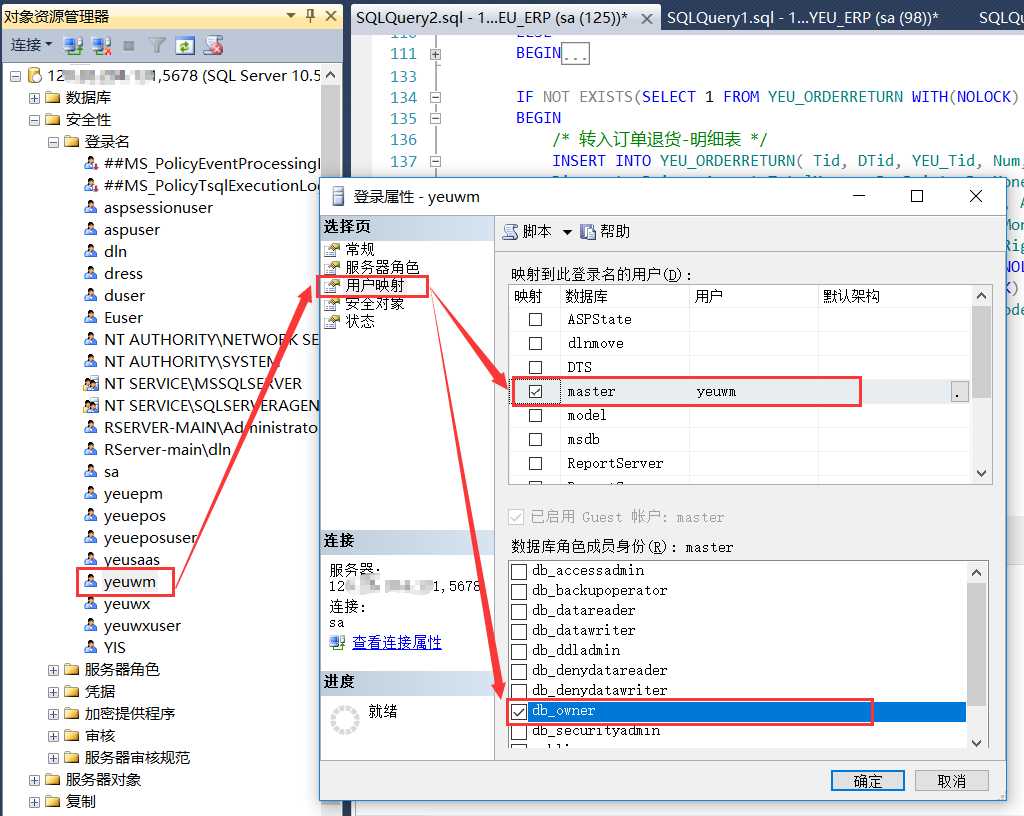
Task: Click the activity monitor icon in Object Explorer toolbar
Action: click(x=213, y=45)
